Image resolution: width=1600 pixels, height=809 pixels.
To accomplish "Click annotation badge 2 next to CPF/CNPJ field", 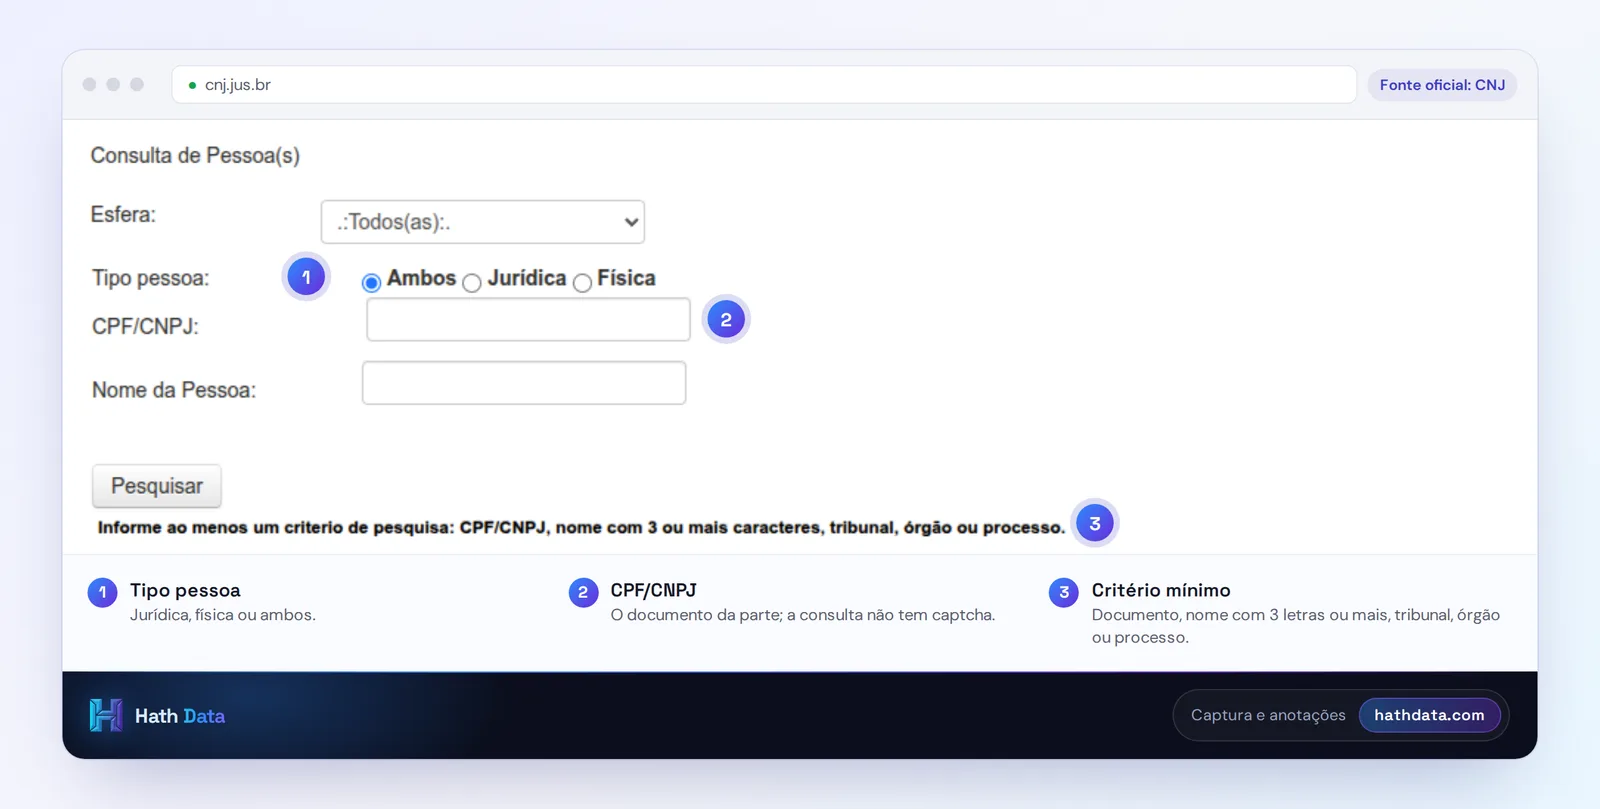I will pos(726,320).
